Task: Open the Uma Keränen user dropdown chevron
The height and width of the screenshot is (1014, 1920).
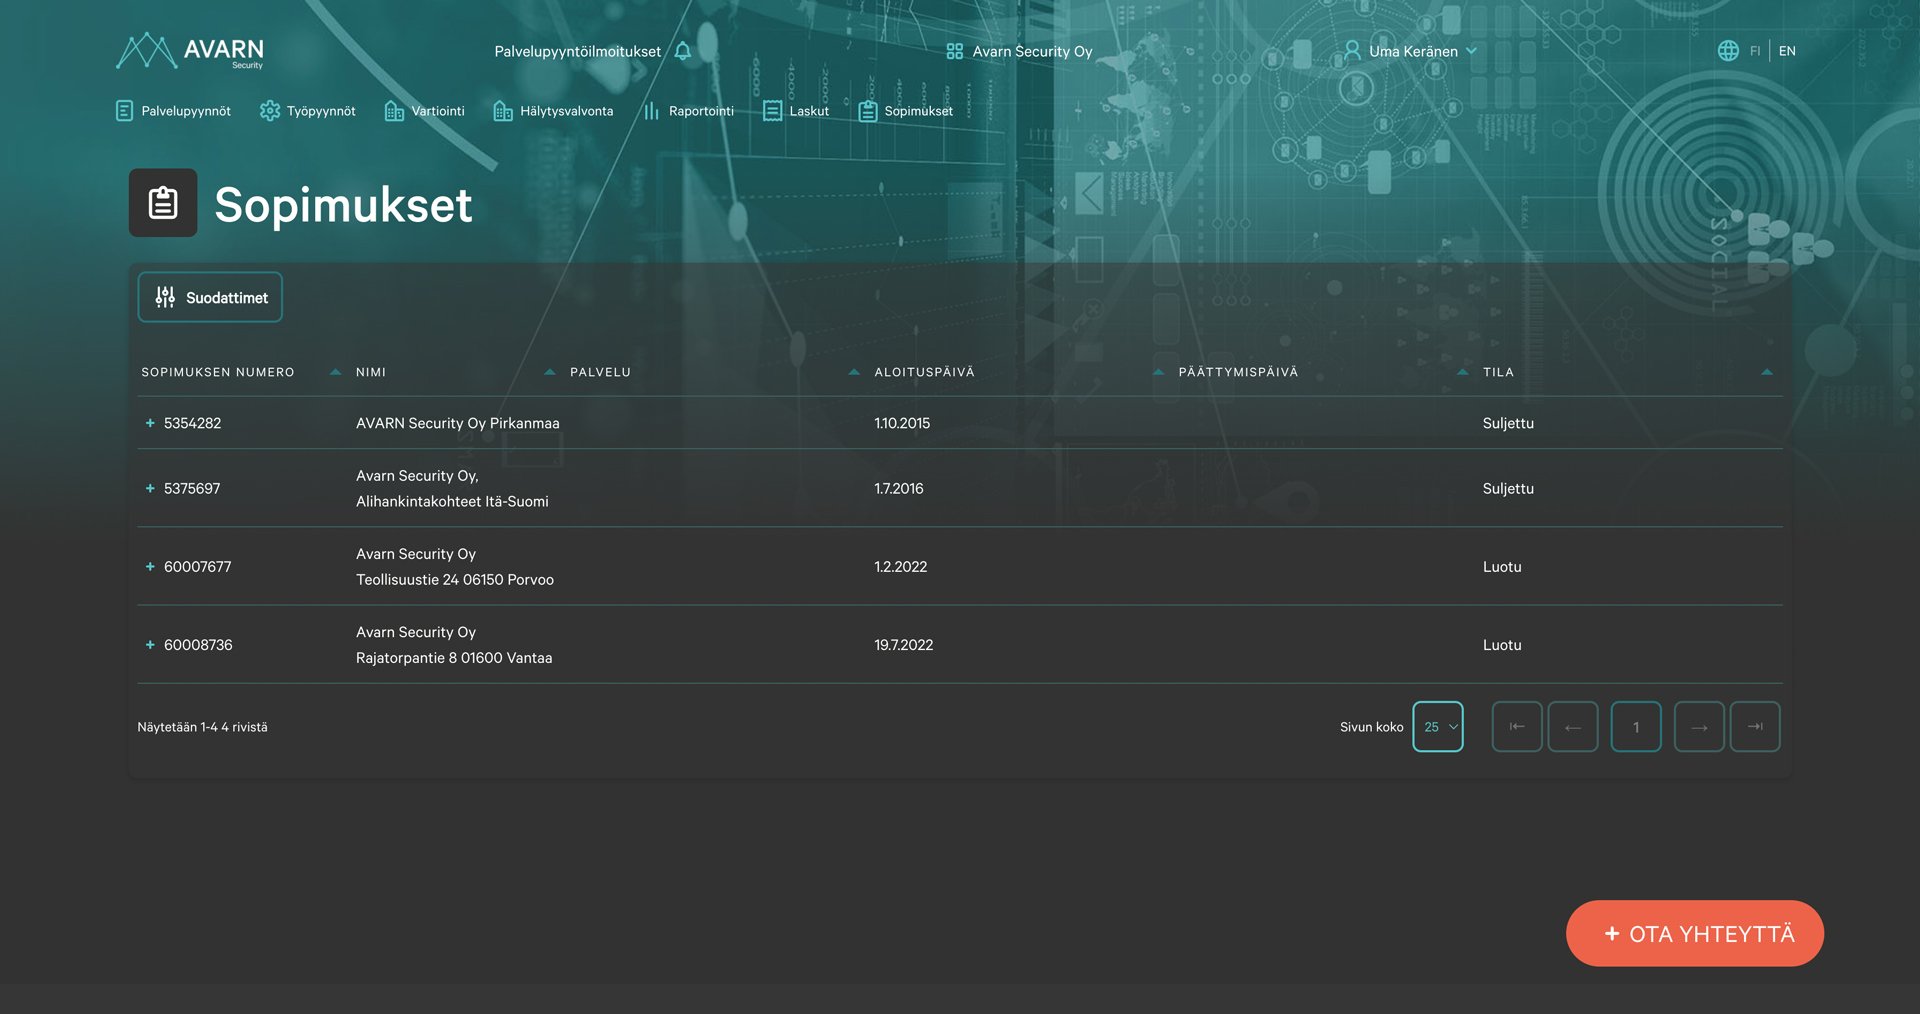Action: click(x=1471, y=51)
